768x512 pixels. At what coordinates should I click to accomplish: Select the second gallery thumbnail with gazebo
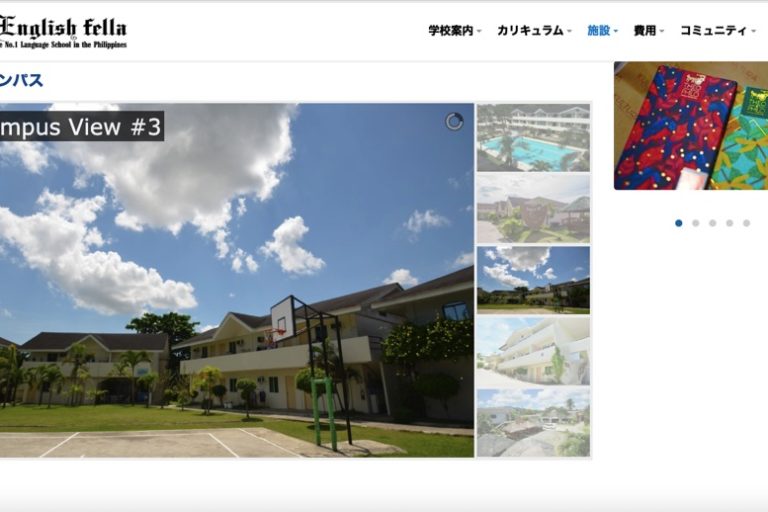click(533, 209)
